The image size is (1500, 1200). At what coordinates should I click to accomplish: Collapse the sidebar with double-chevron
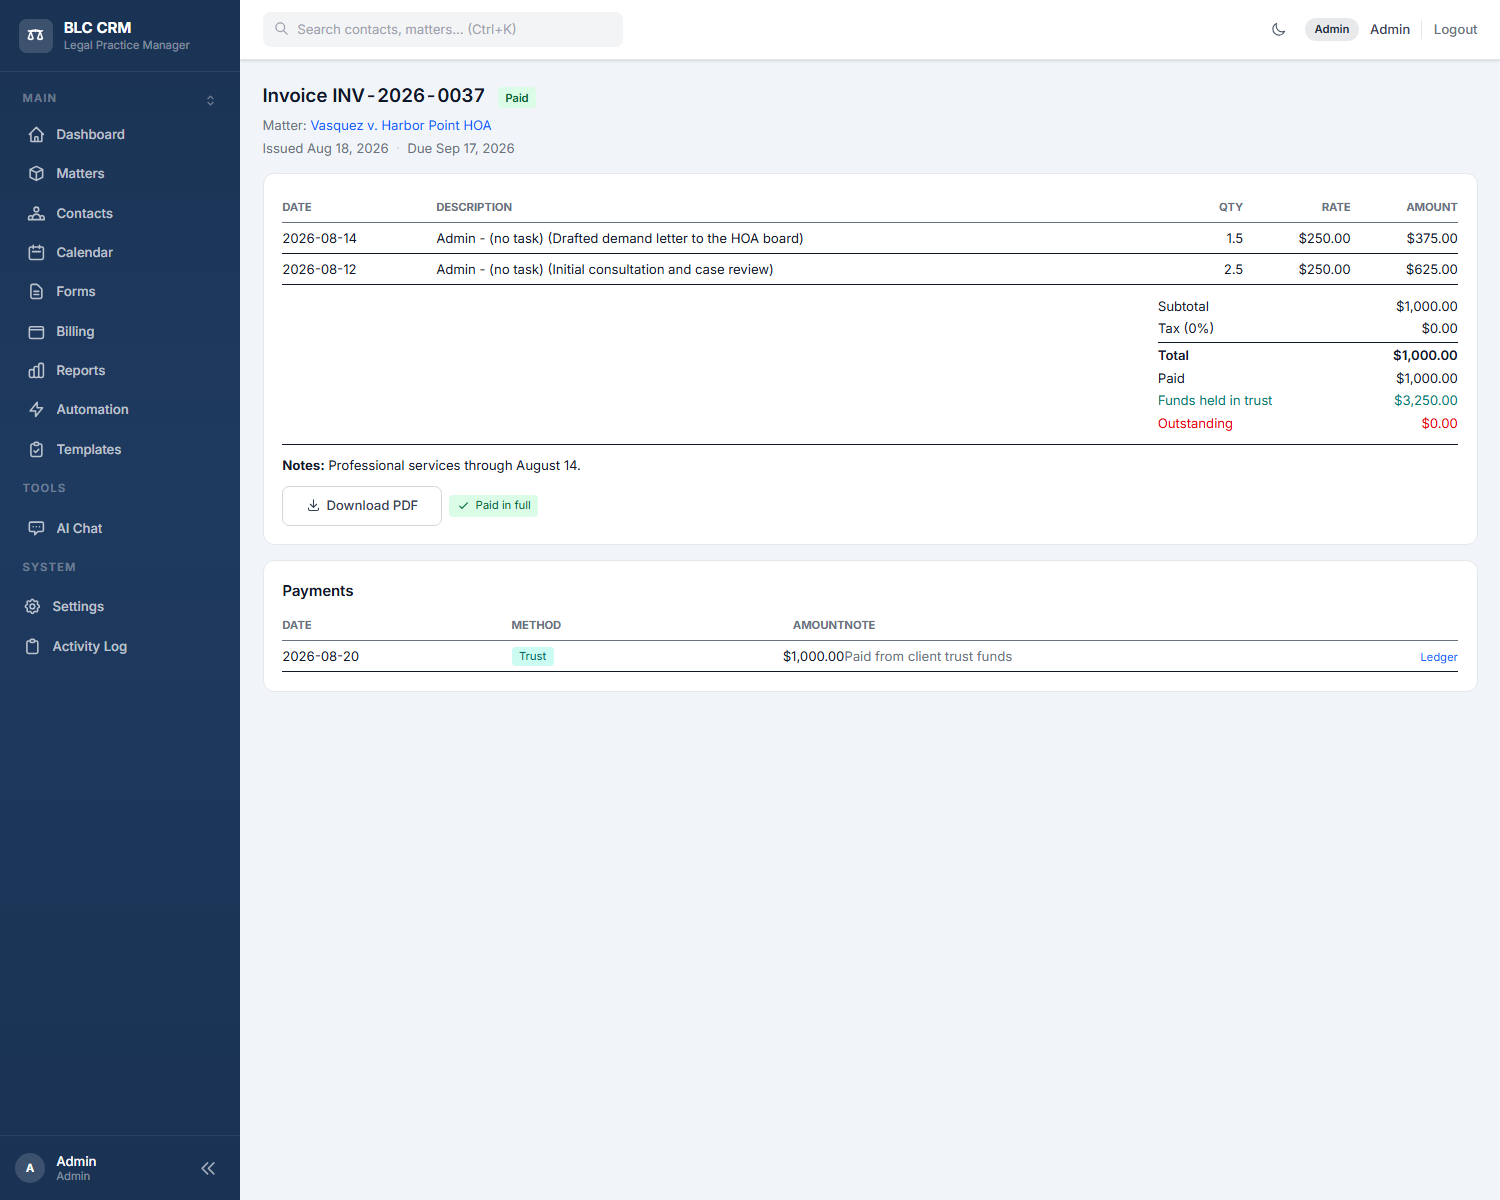coord(208,1168)
